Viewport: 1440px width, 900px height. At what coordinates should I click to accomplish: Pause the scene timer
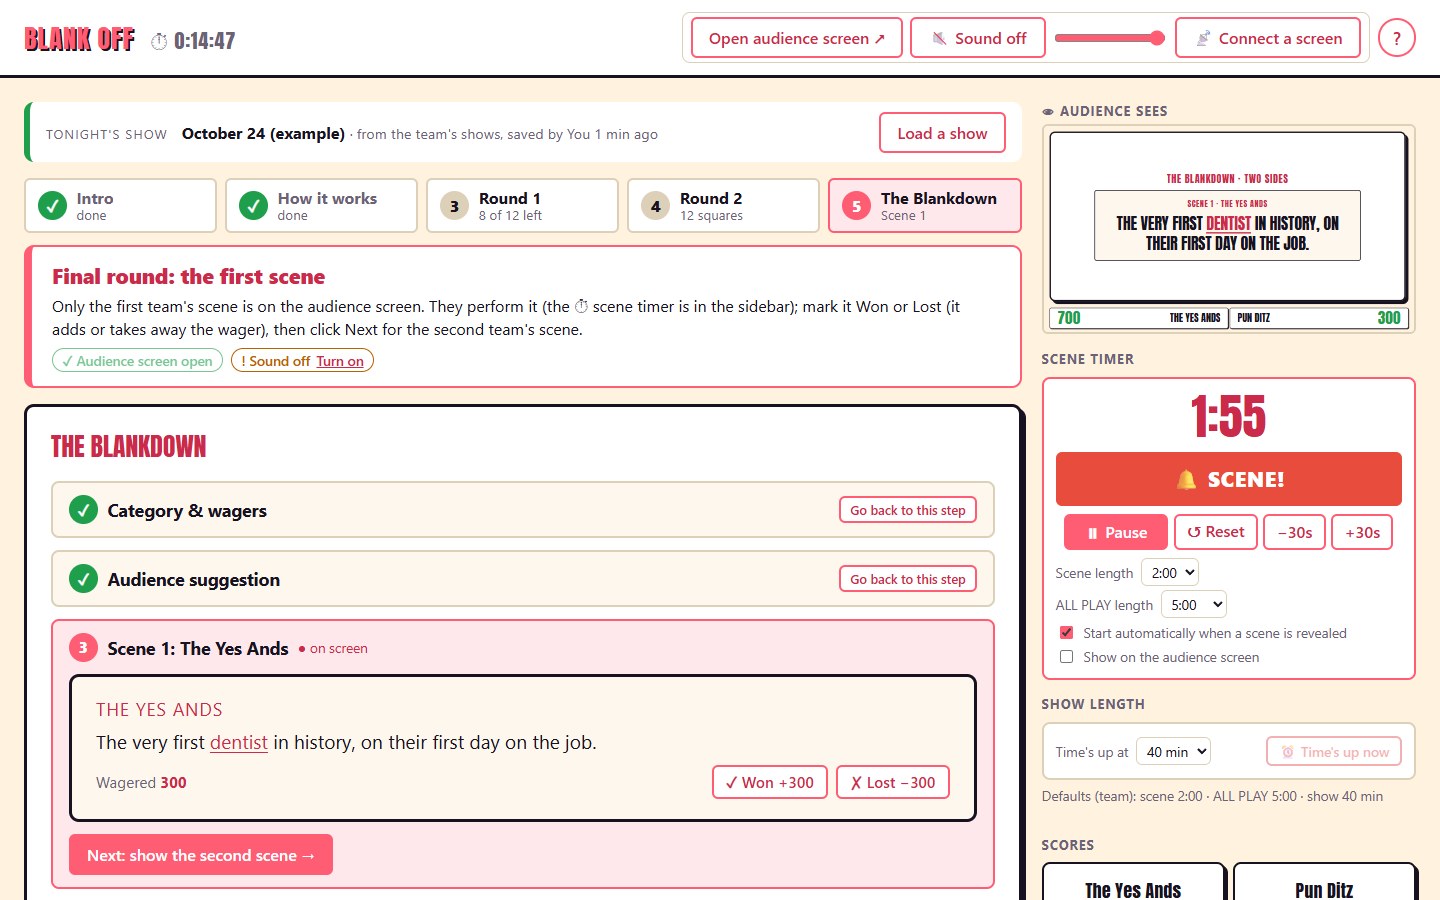point(1116,533)
